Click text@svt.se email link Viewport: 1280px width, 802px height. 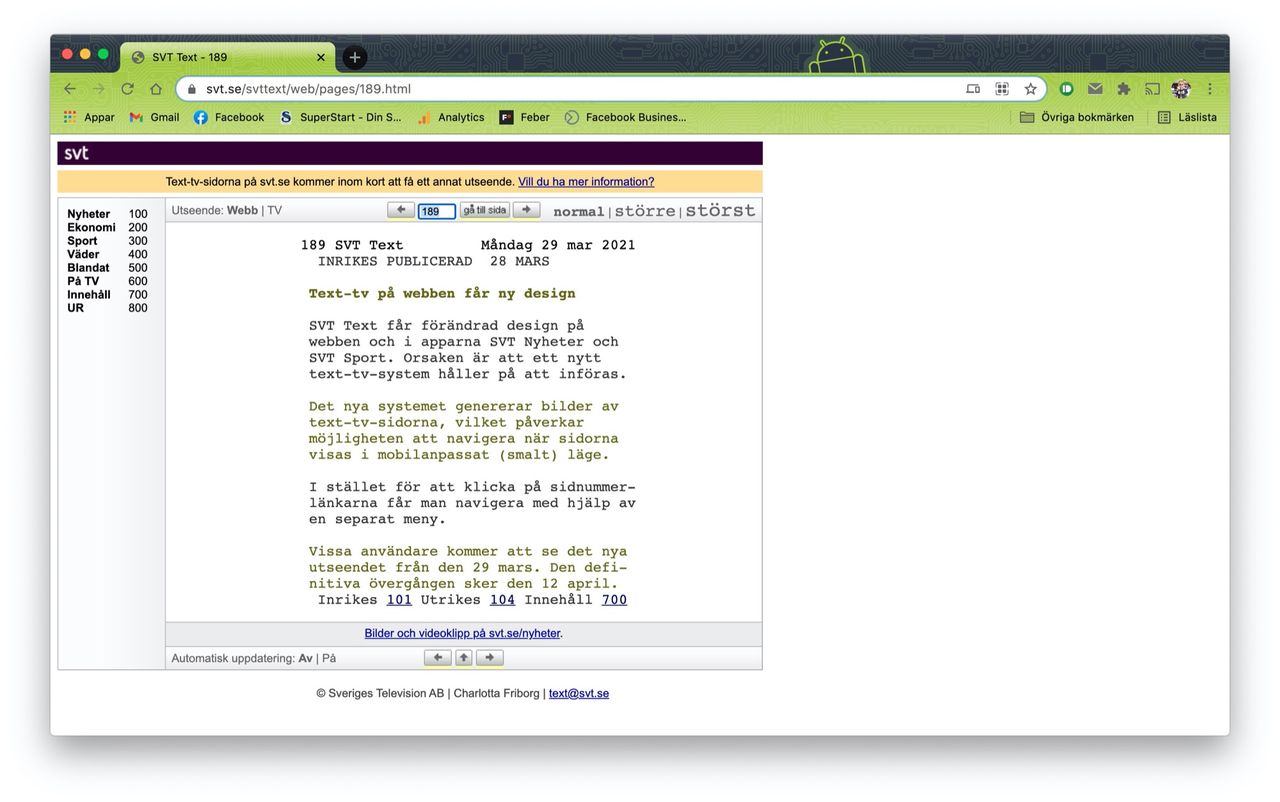coord(579,693)
